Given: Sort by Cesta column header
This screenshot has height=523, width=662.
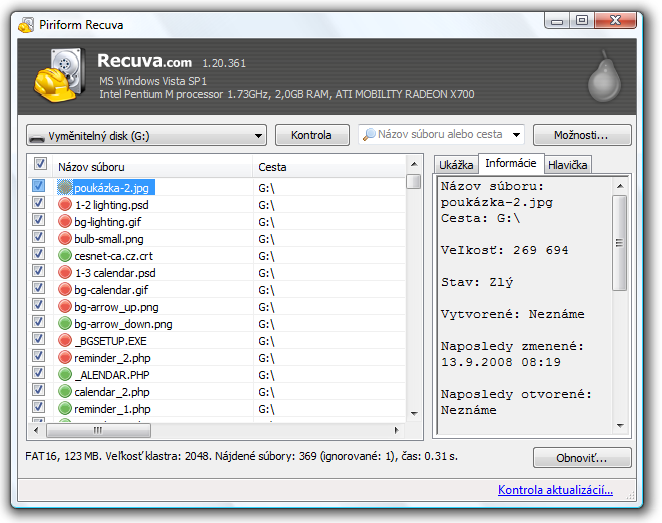Looking at the screenshot, I should click(x=329, y=167).
